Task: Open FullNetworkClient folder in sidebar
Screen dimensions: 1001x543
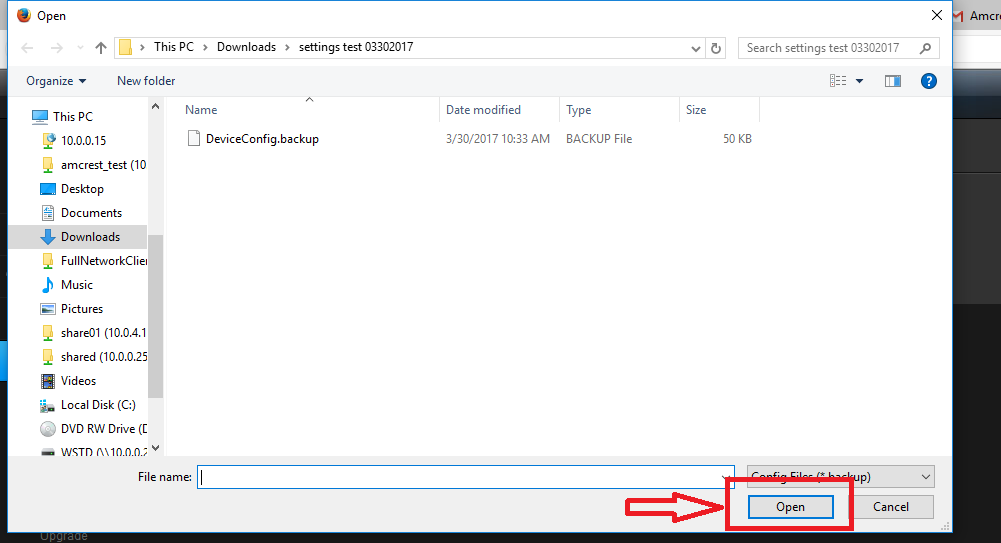Action: click(103, 261)
